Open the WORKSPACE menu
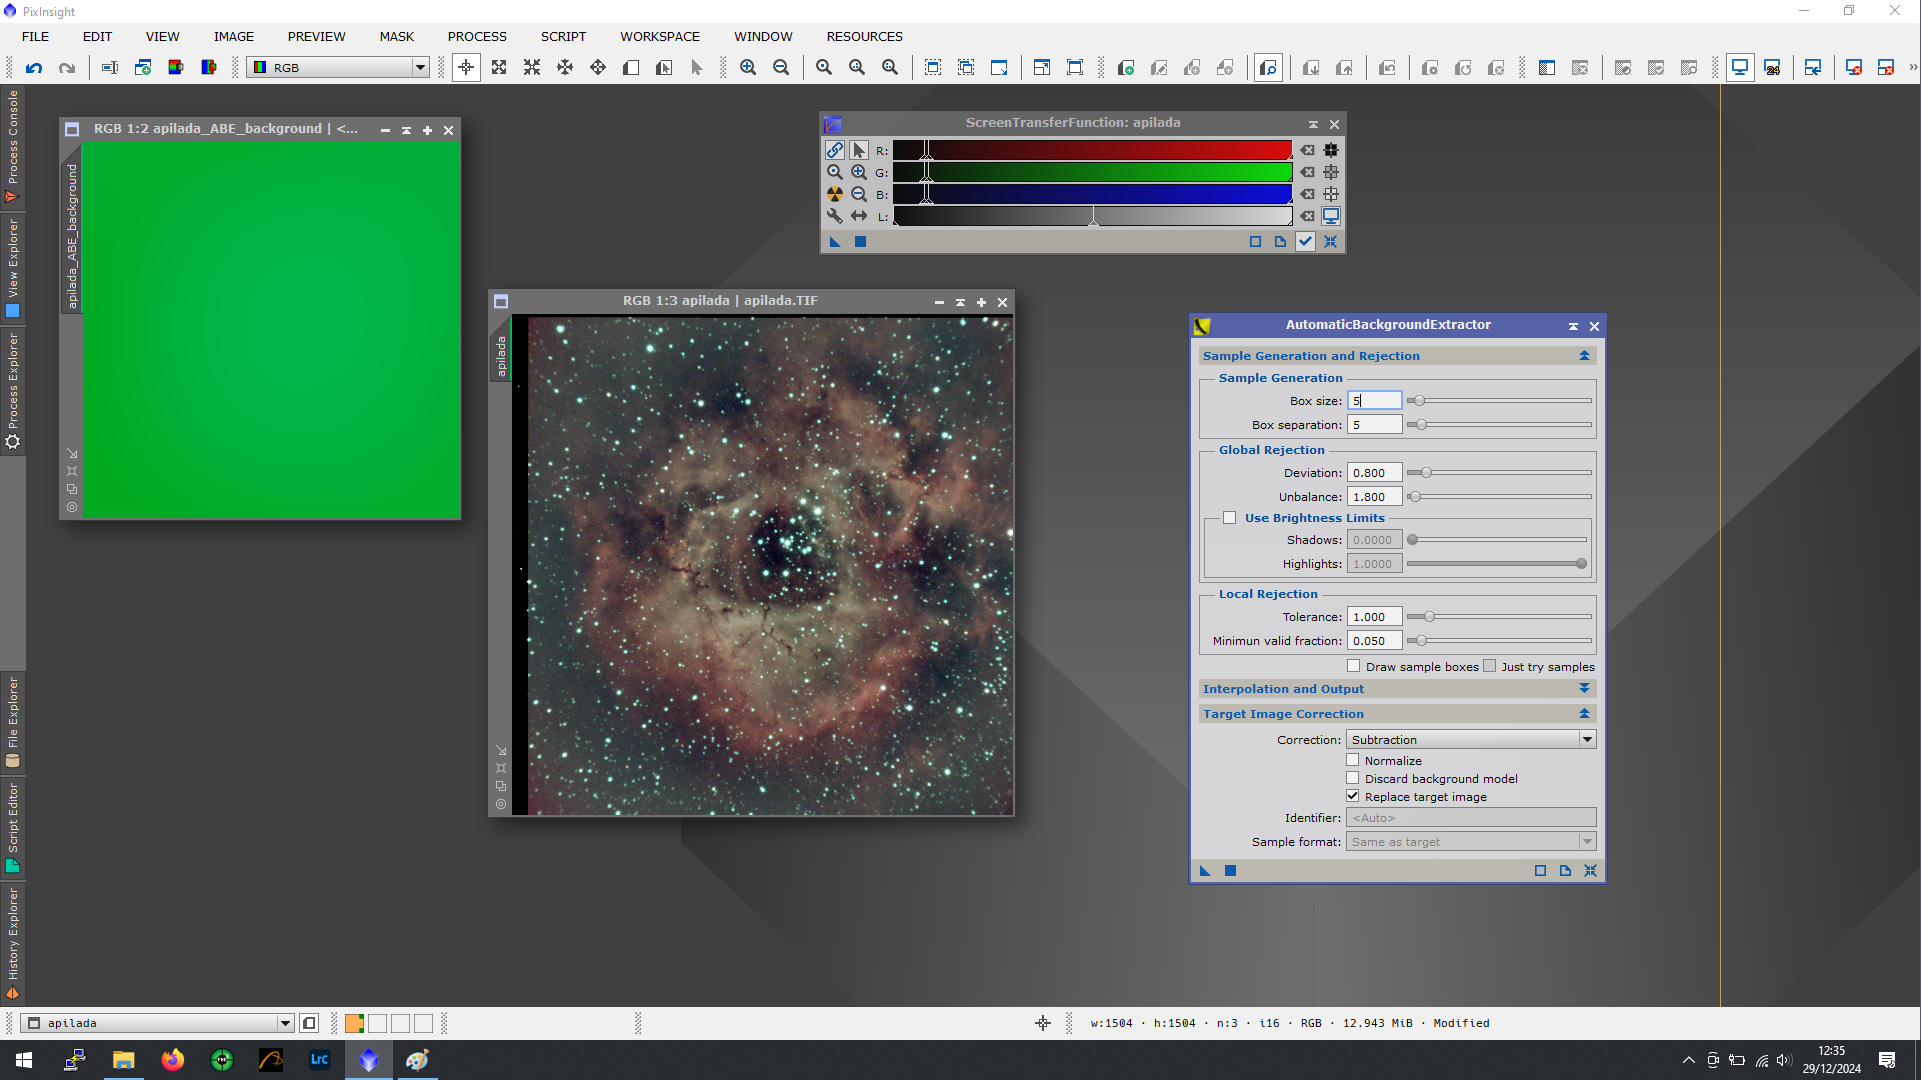Viewport: 1921px width, 1080px height. point(660,37)
